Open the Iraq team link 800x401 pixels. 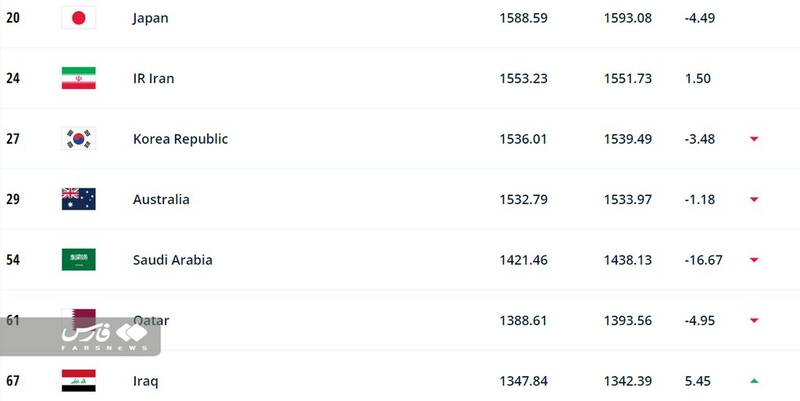click(145, 381)
